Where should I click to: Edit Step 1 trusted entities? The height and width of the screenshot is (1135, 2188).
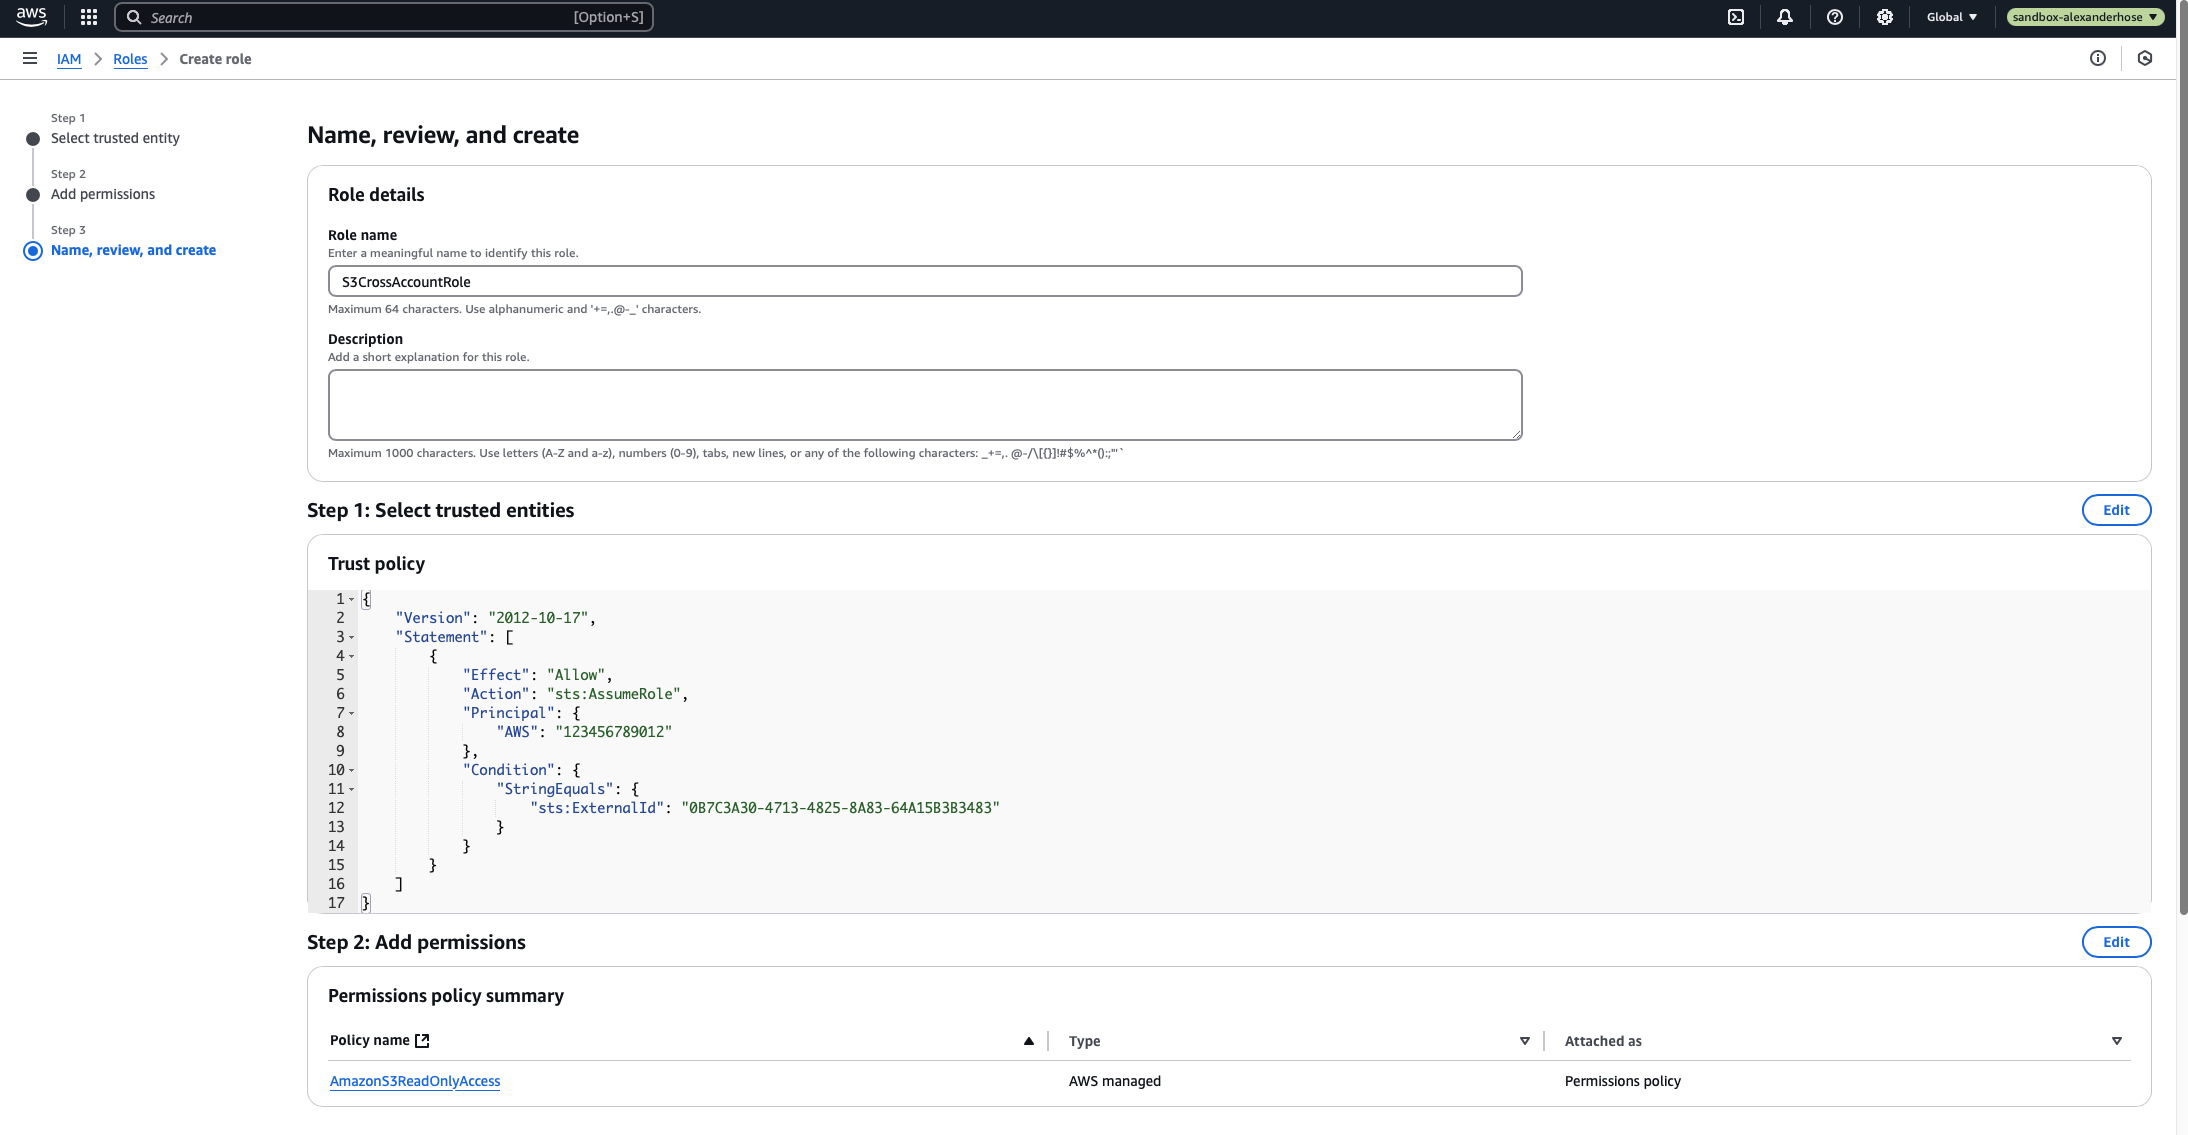click(x=2116, y=510)
